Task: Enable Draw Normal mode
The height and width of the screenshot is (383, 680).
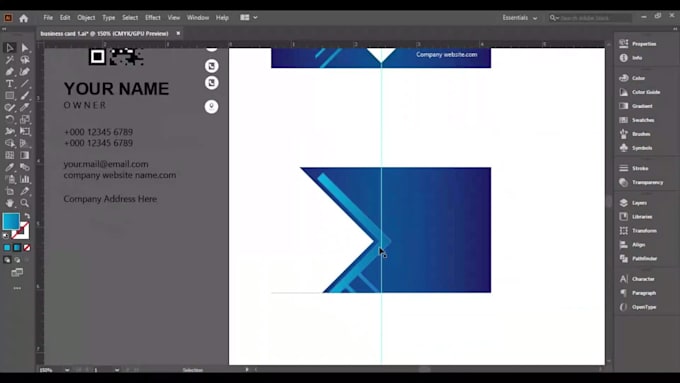Action: coord(7,260)
